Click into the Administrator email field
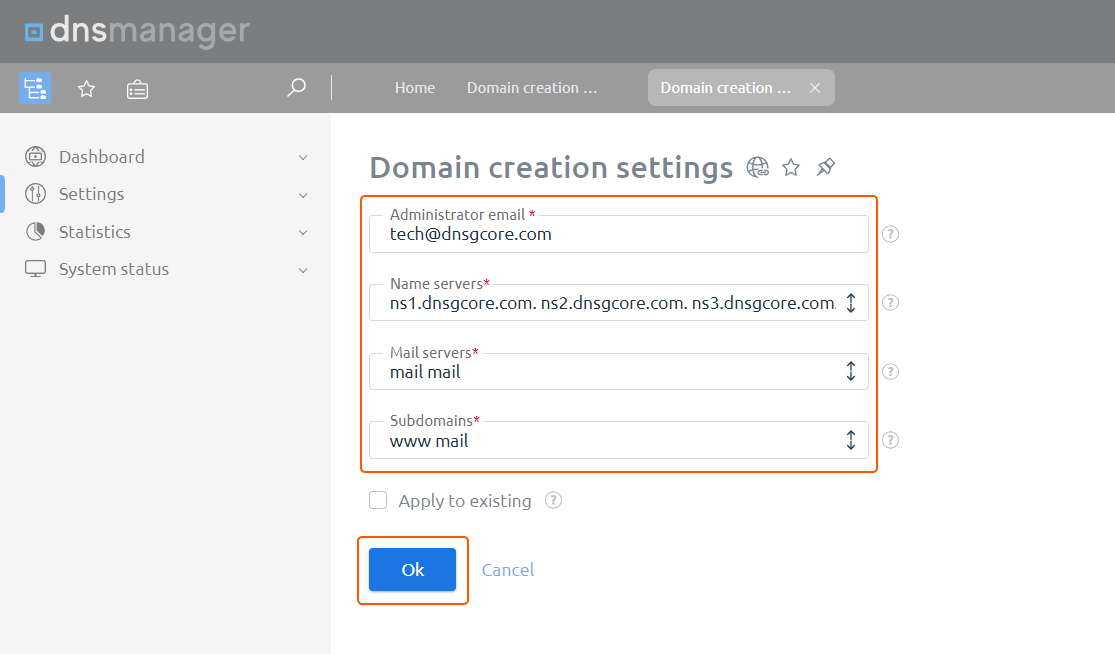The width and height of the screenshot is (1115, 654). pos(619,234)
